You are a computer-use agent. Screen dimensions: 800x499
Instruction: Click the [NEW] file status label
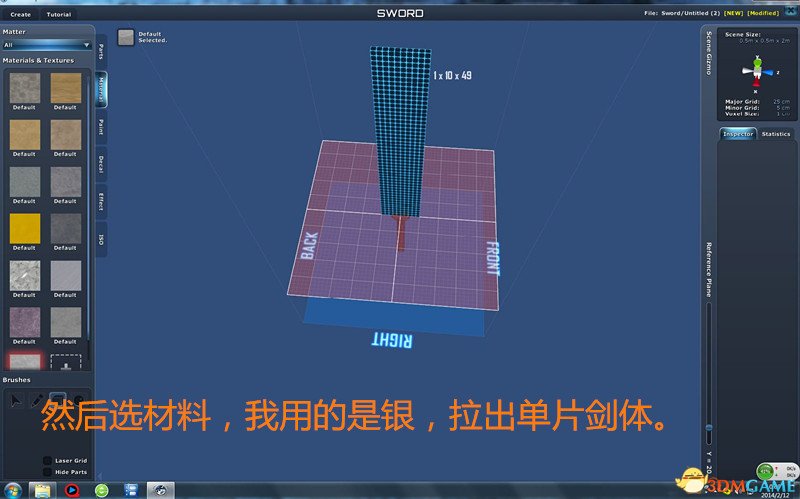pos(734,13)
